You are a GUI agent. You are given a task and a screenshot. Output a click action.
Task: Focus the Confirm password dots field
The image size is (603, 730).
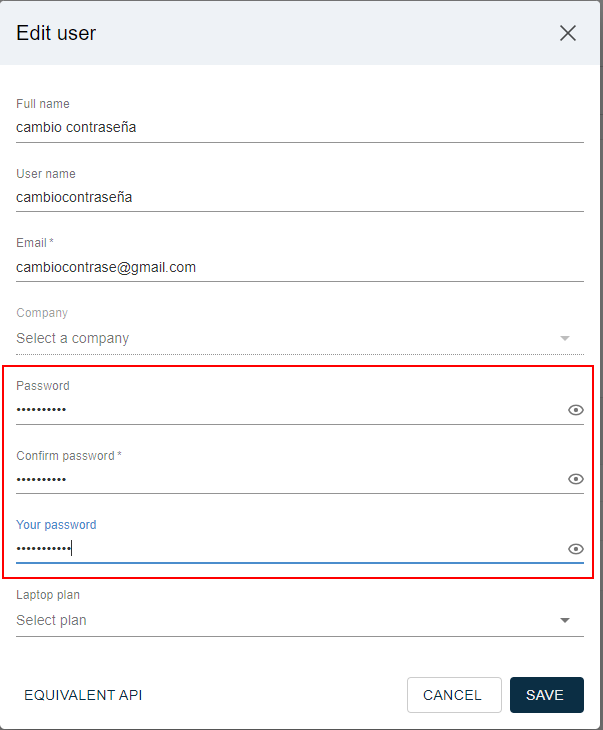(289, 479)
